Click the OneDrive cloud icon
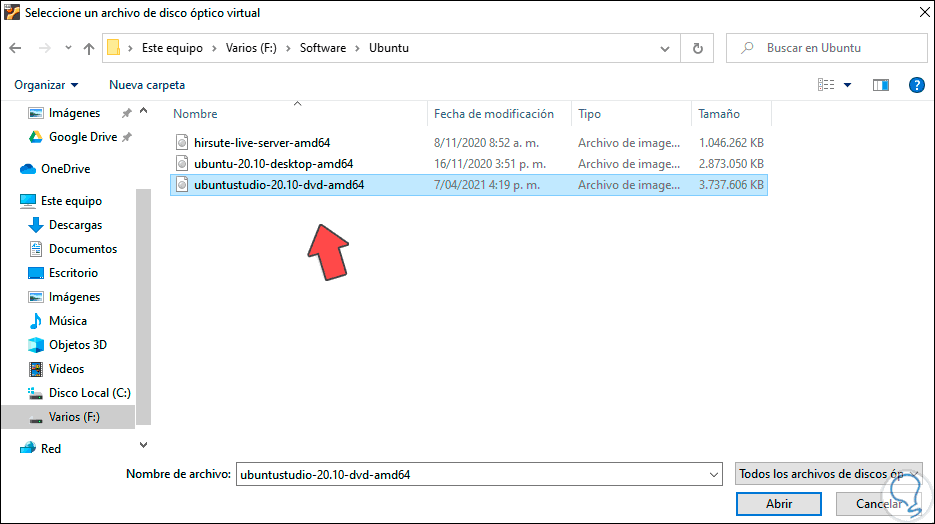Image resolution: width=935 pixels, height=524 pixels. pos(28,169)
